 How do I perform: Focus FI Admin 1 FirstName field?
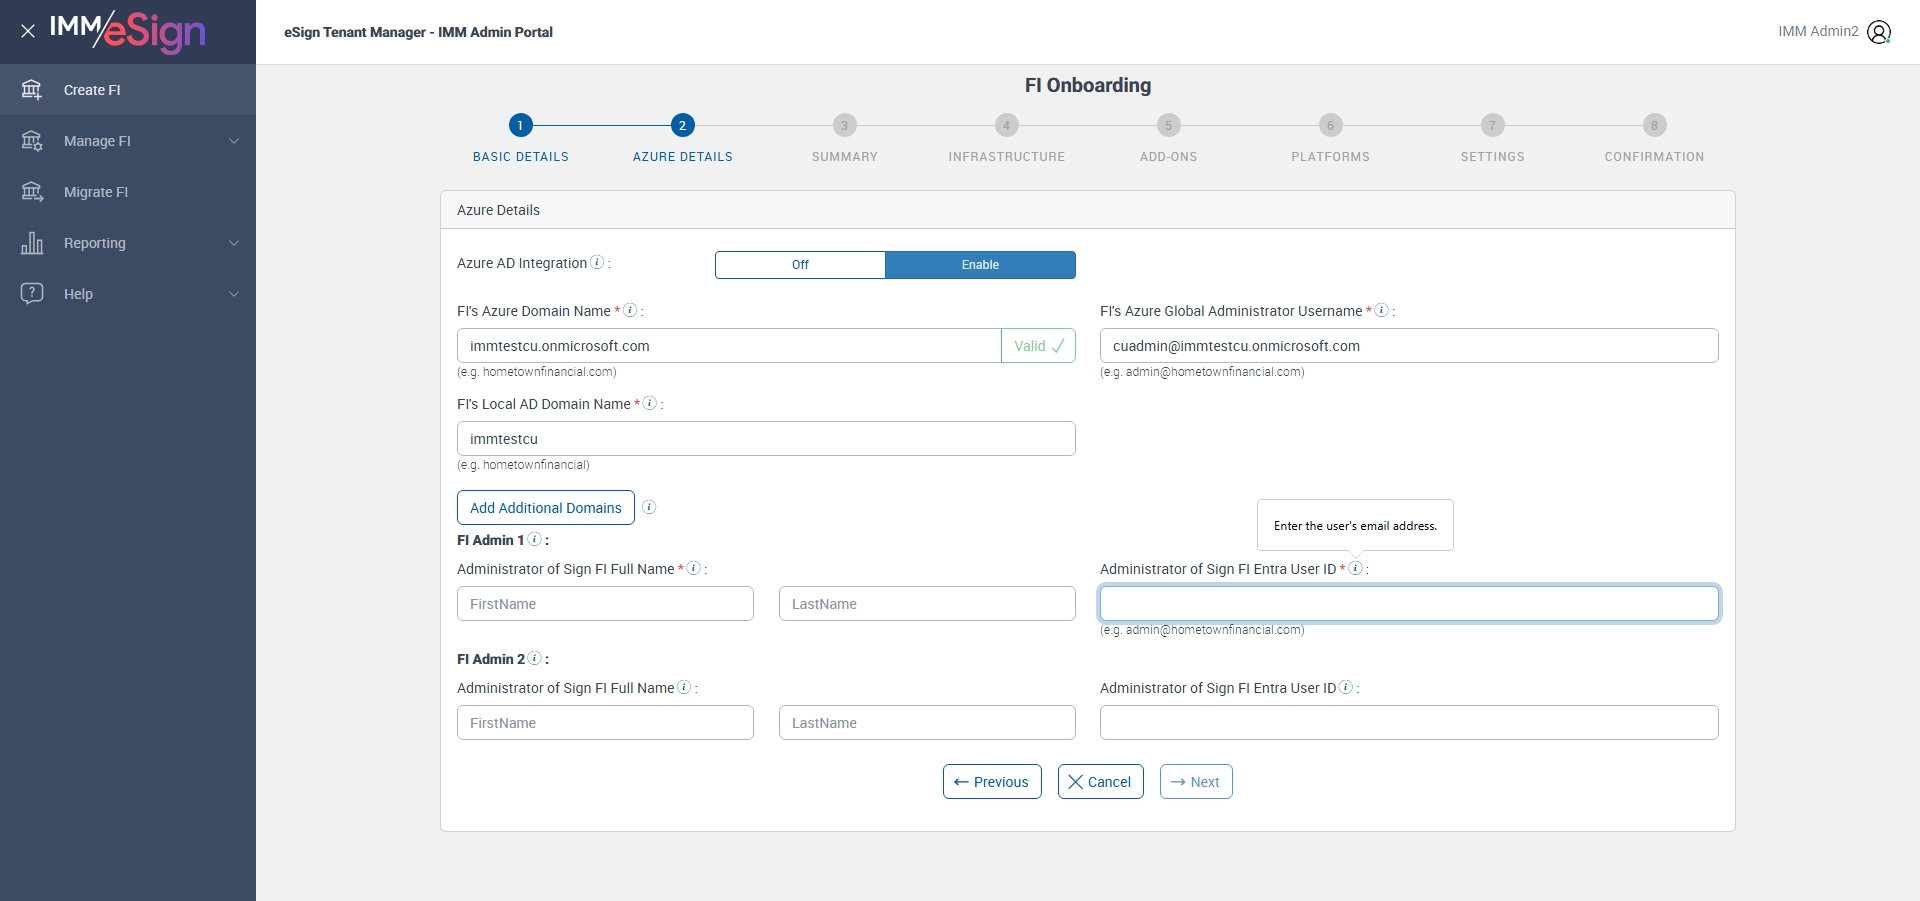605,604
